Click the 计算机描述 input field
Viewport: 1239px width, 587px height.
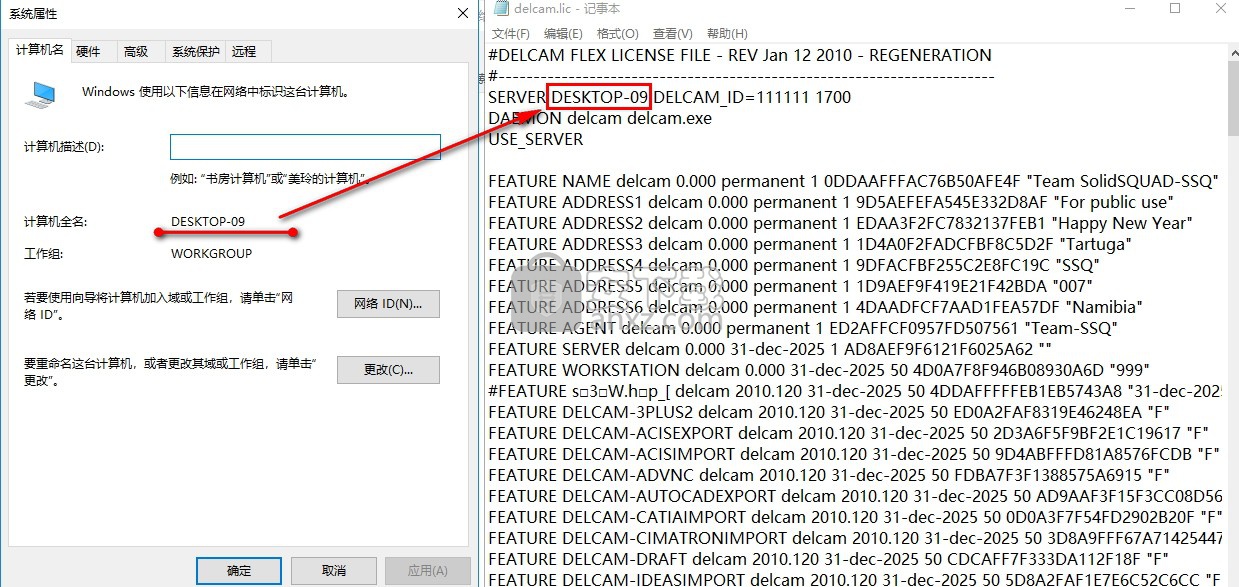305,147
